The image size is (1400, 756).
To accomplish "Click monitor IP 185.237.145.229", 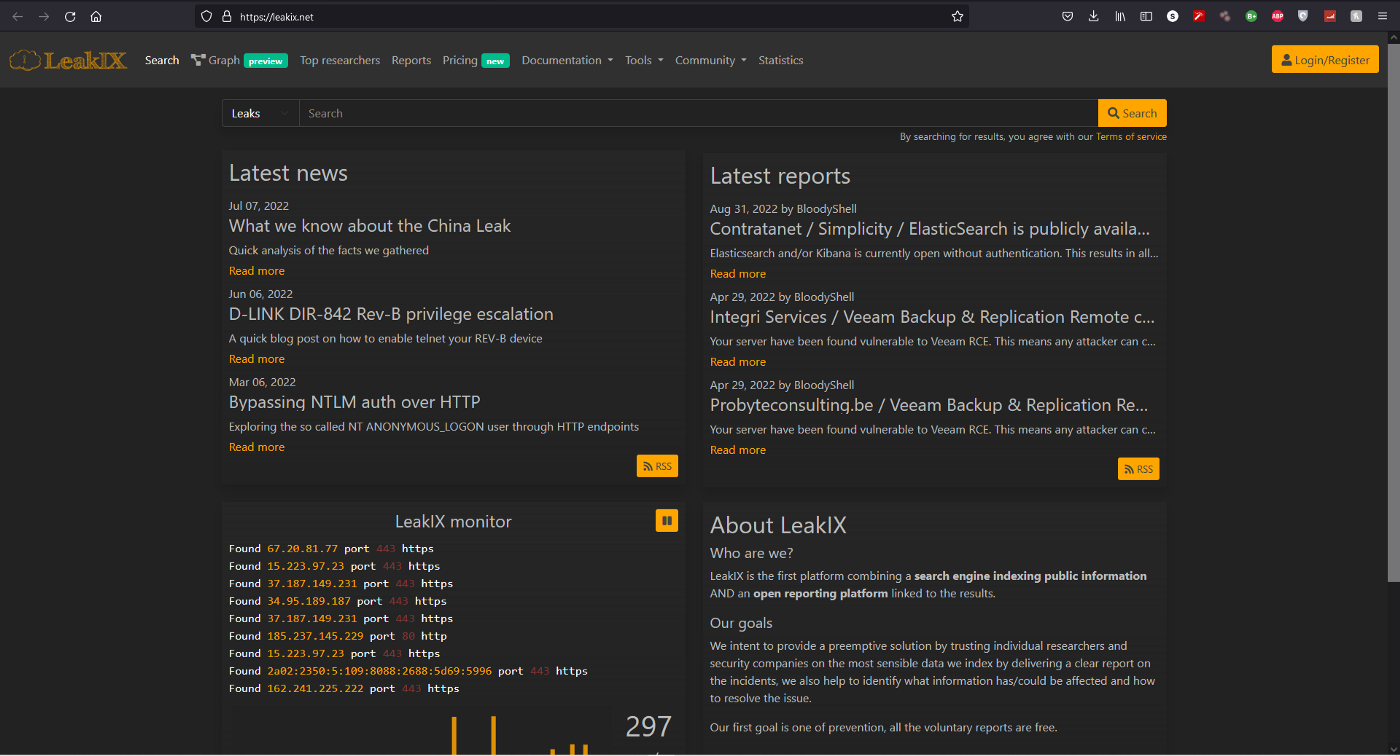I will coord(315,636).
